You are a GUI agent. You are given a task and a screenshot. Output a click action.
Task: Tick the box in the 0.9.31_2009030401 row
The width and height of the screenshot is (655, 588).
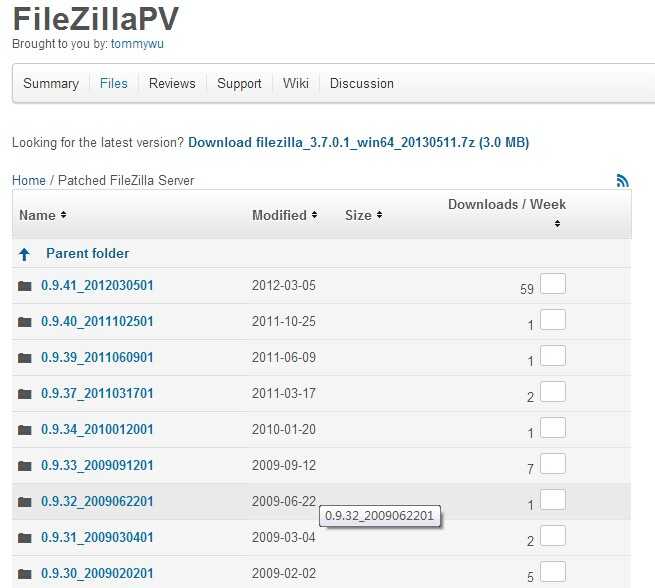553,535
